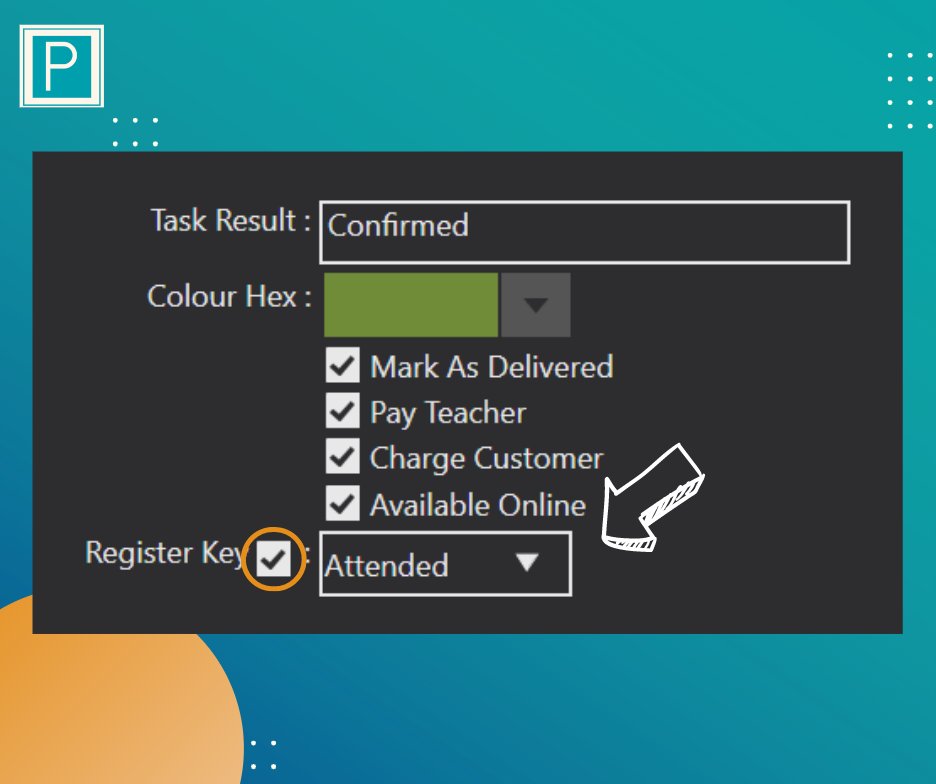Click the P logo icon

pos(61,66)
